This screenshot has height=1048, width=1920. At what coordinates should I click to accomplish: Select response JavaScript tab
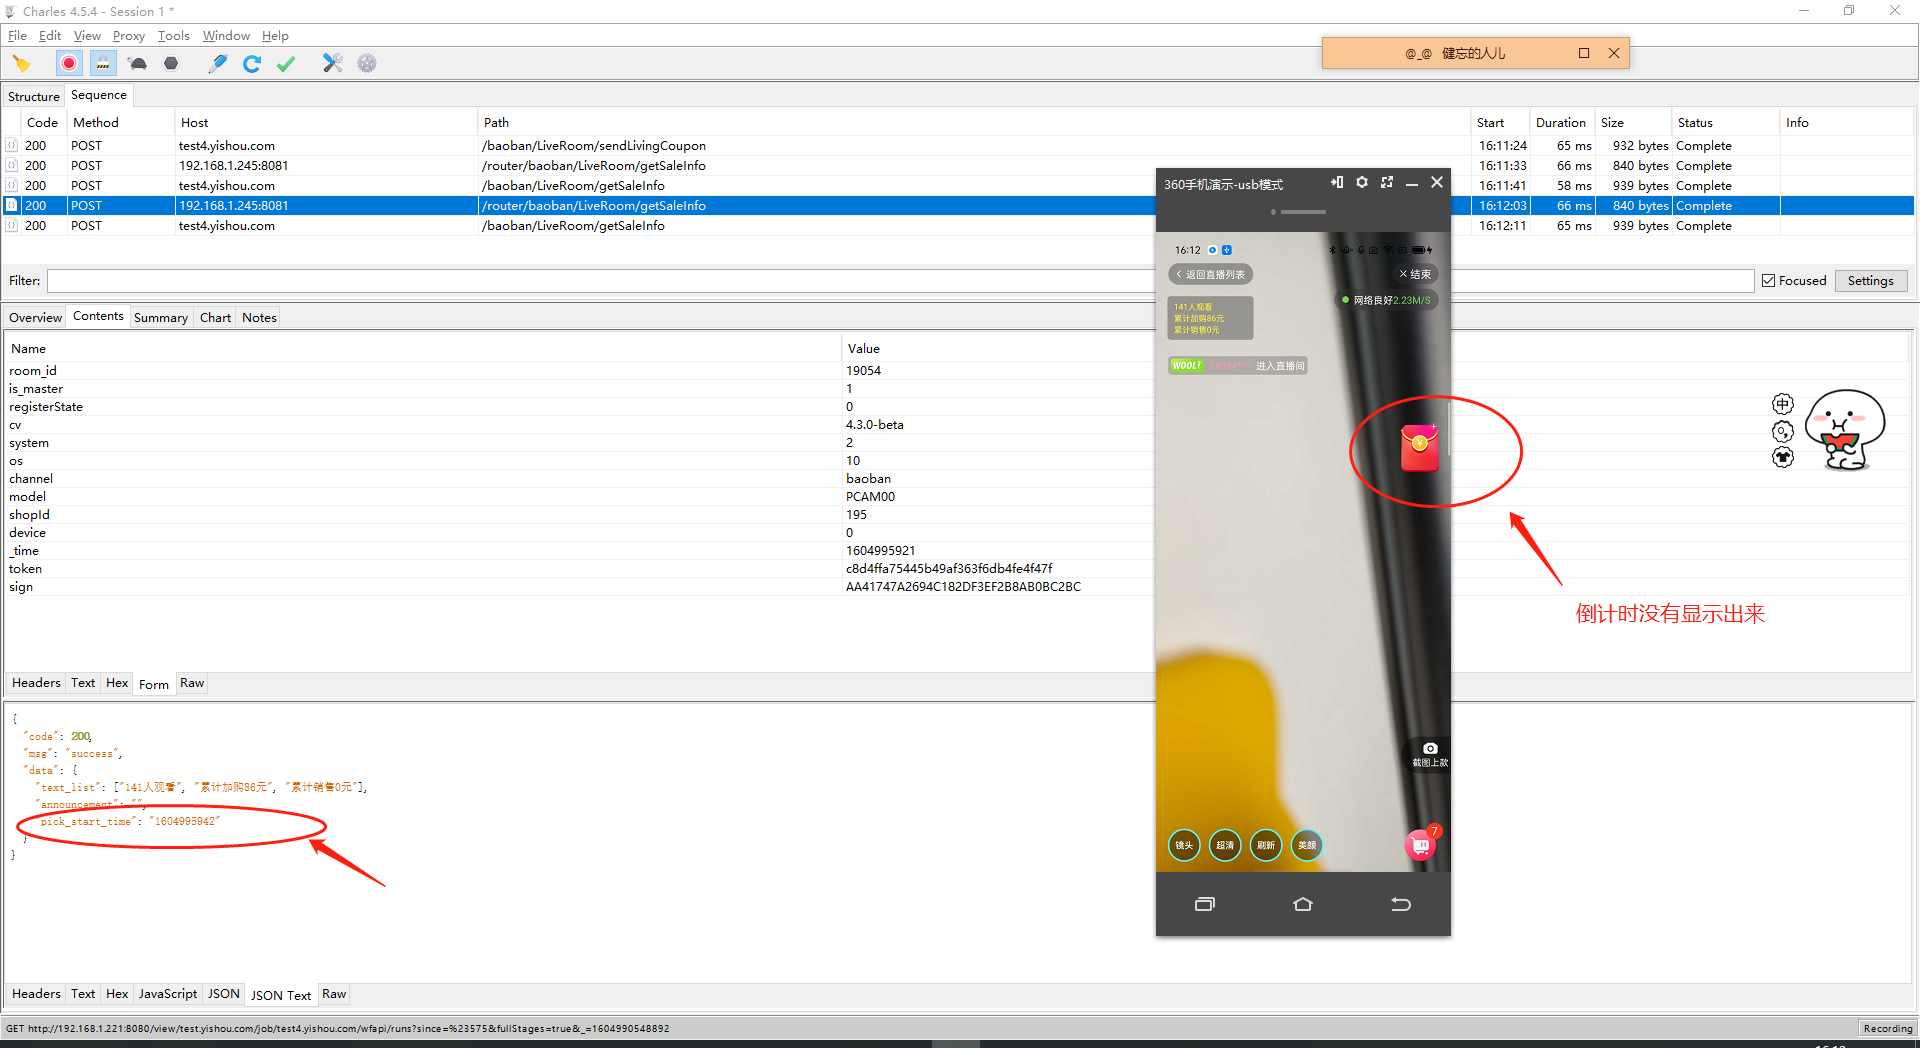click(x=167, y=994)
